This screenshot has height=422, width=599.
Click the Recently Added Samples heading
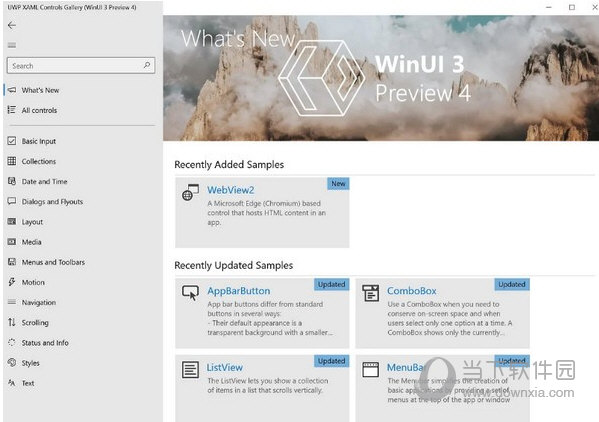tap(229, 165)
